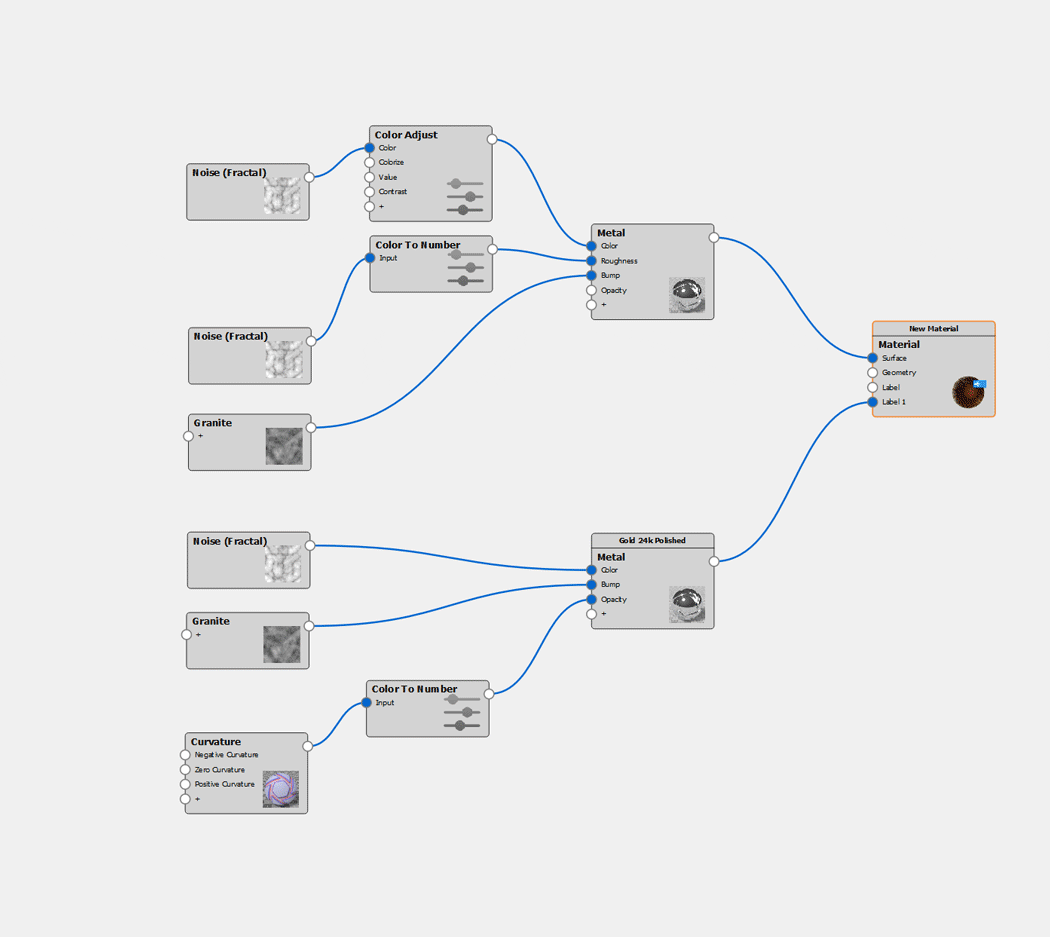The image size is (1050, 937).
Task: Click the Roughness input on Metal node
Action: 592,261
